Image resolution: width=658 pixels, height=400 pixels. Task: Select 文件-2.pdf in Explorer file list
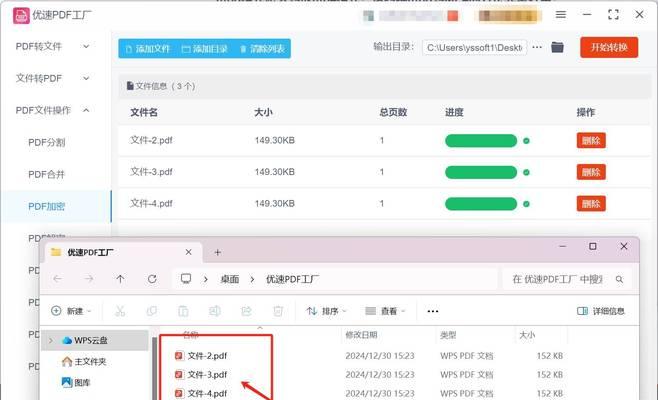coord(201,356)
